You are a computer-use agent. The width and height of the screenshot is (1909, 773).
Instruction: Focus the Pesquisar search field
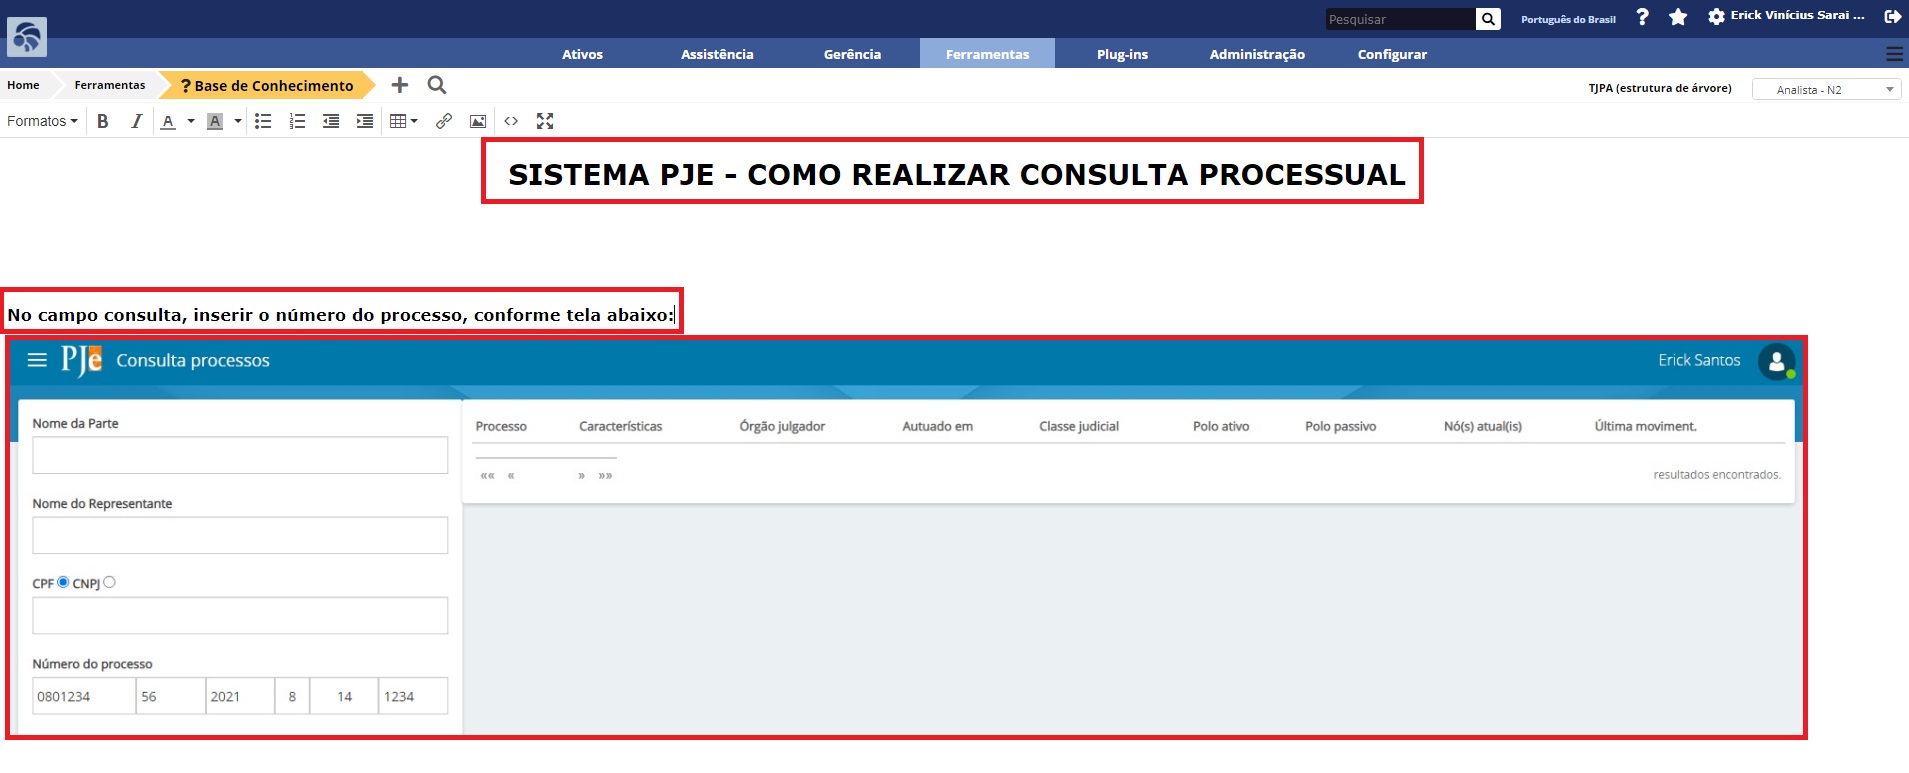pyautogui.click(x=1400, y=19)
